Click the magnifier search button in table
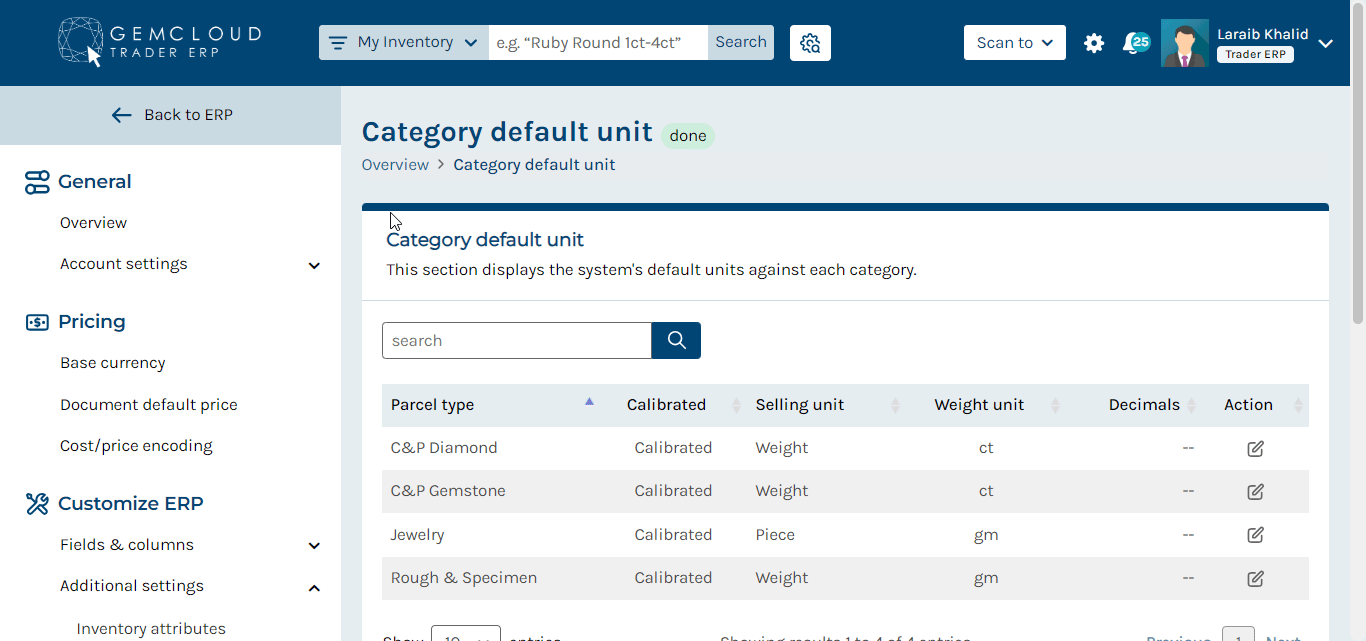The width and height of the screenshot is (1366, 641). coord(676,340)
